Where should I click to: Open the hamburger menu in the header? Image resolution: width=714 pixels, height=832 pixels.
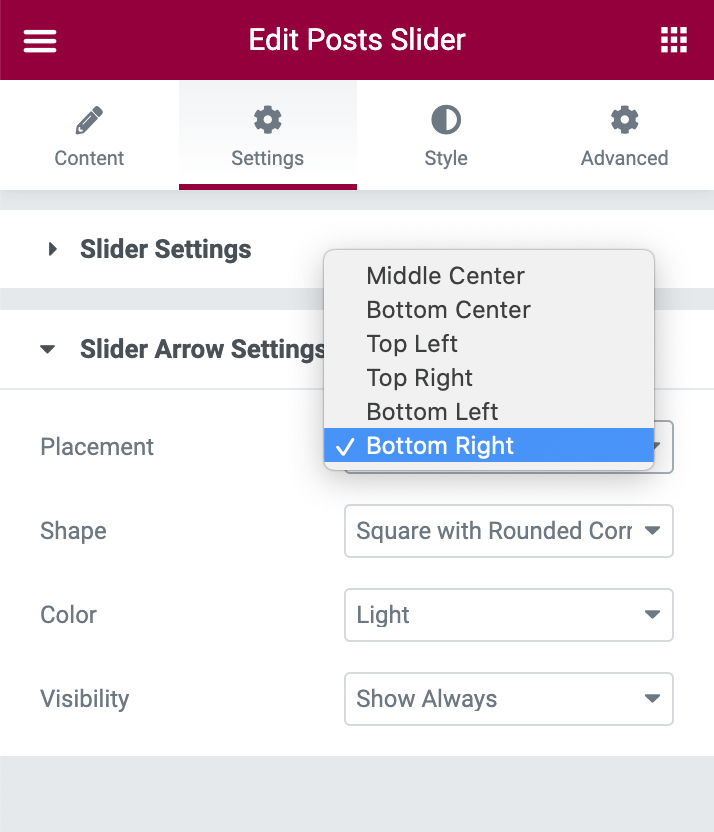[39, 39]
